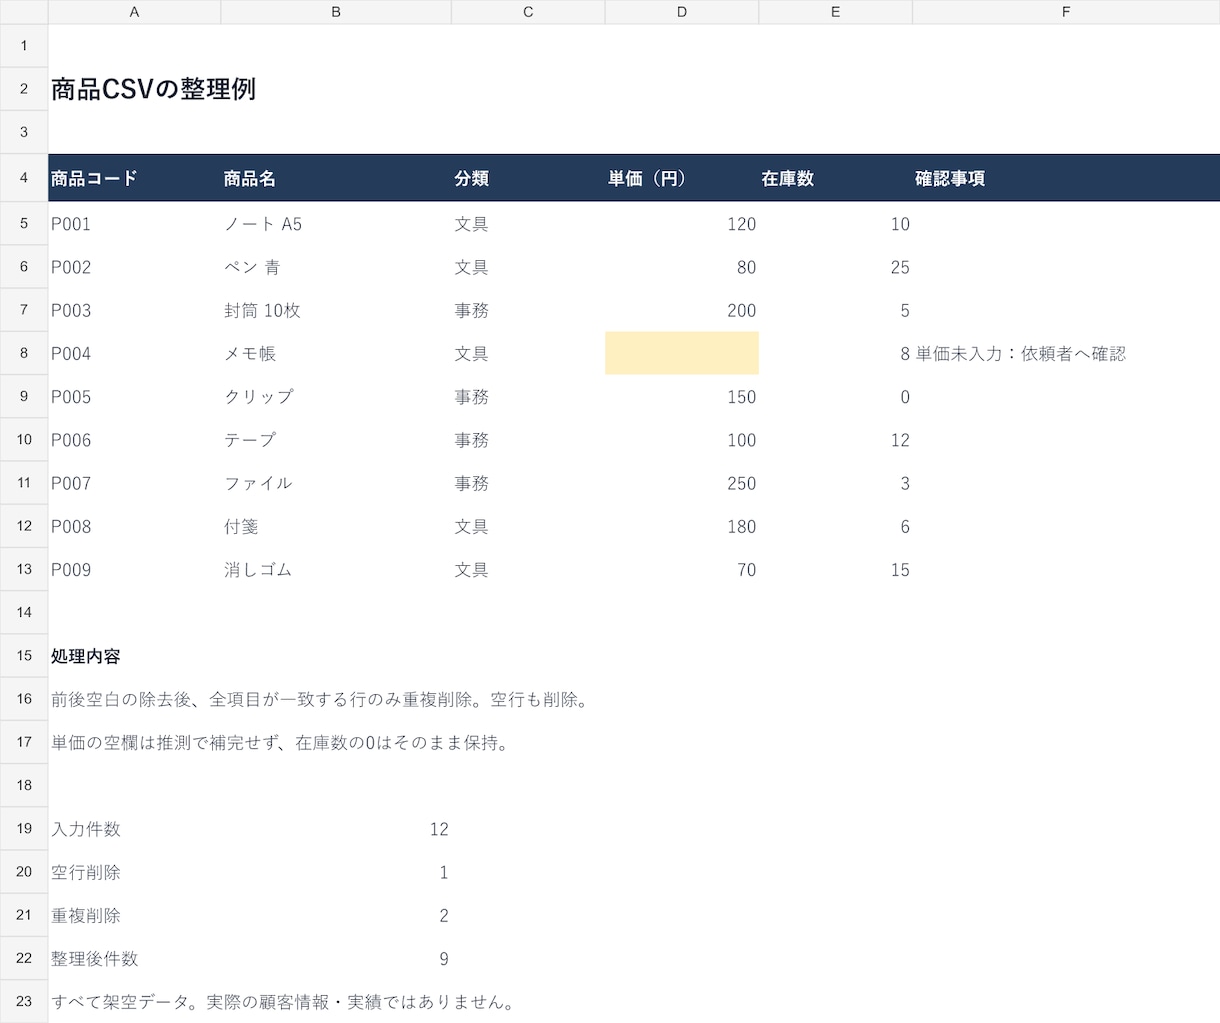Click the text starting with 単価の空欄は推測で
The width and height of the screenshot is (1220, 1023).
pos(280,742)
